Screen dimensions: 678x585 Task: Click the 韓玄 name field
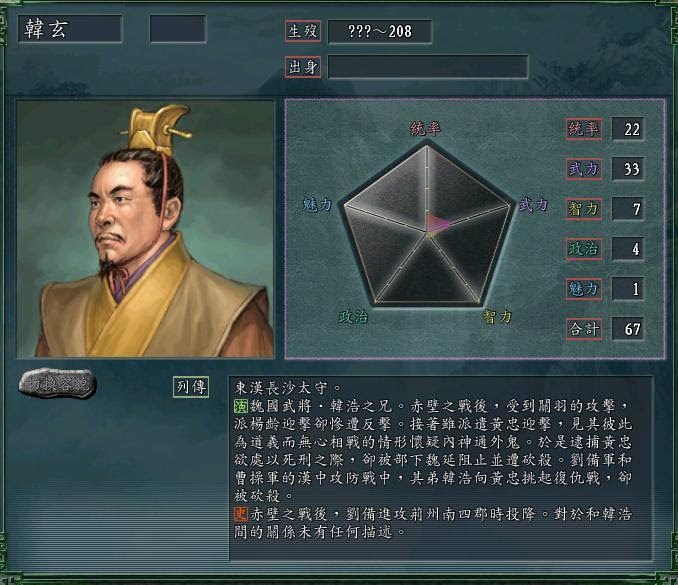click(x=70, y=29)
